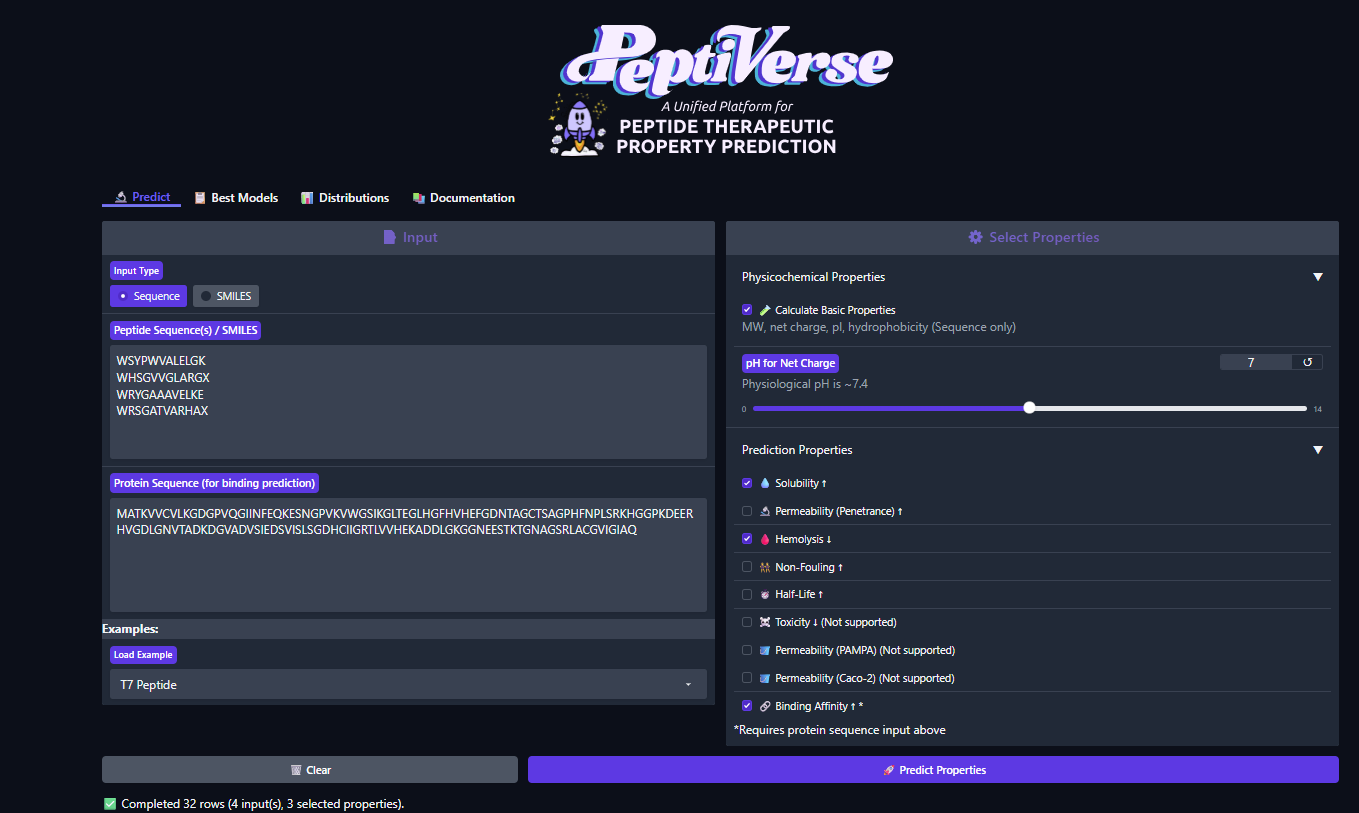Viewport: 1359px width, 813px height.
Task: Select the SMILES input type
Action: [x=226, y=296]
